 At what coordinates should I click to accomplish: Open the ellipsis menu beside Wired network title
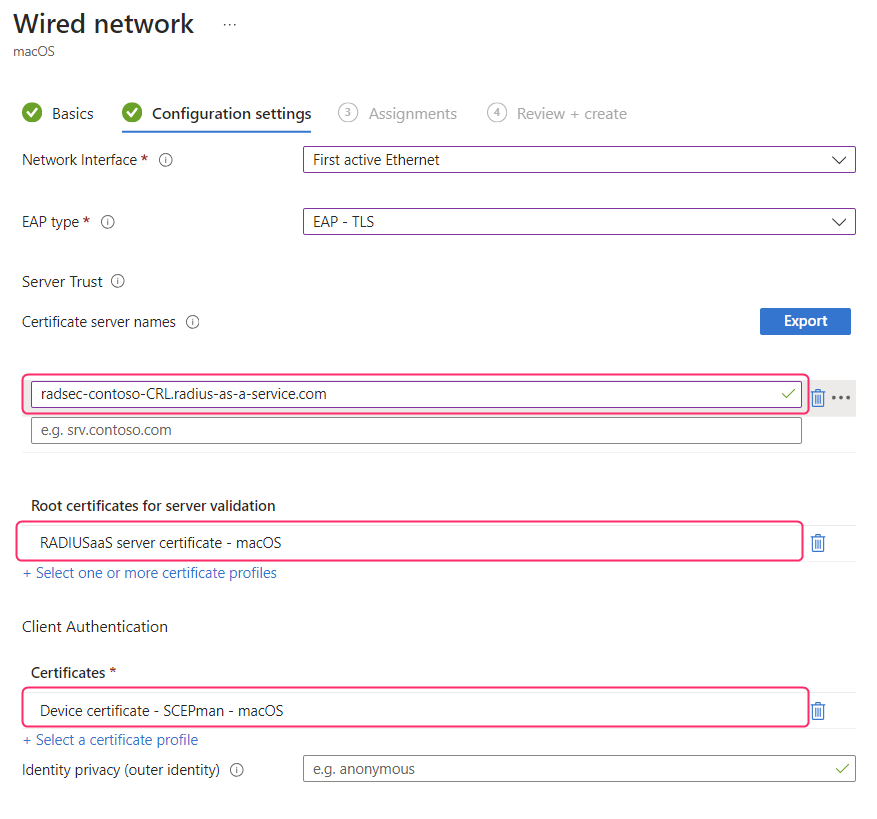tap(230, 24)
